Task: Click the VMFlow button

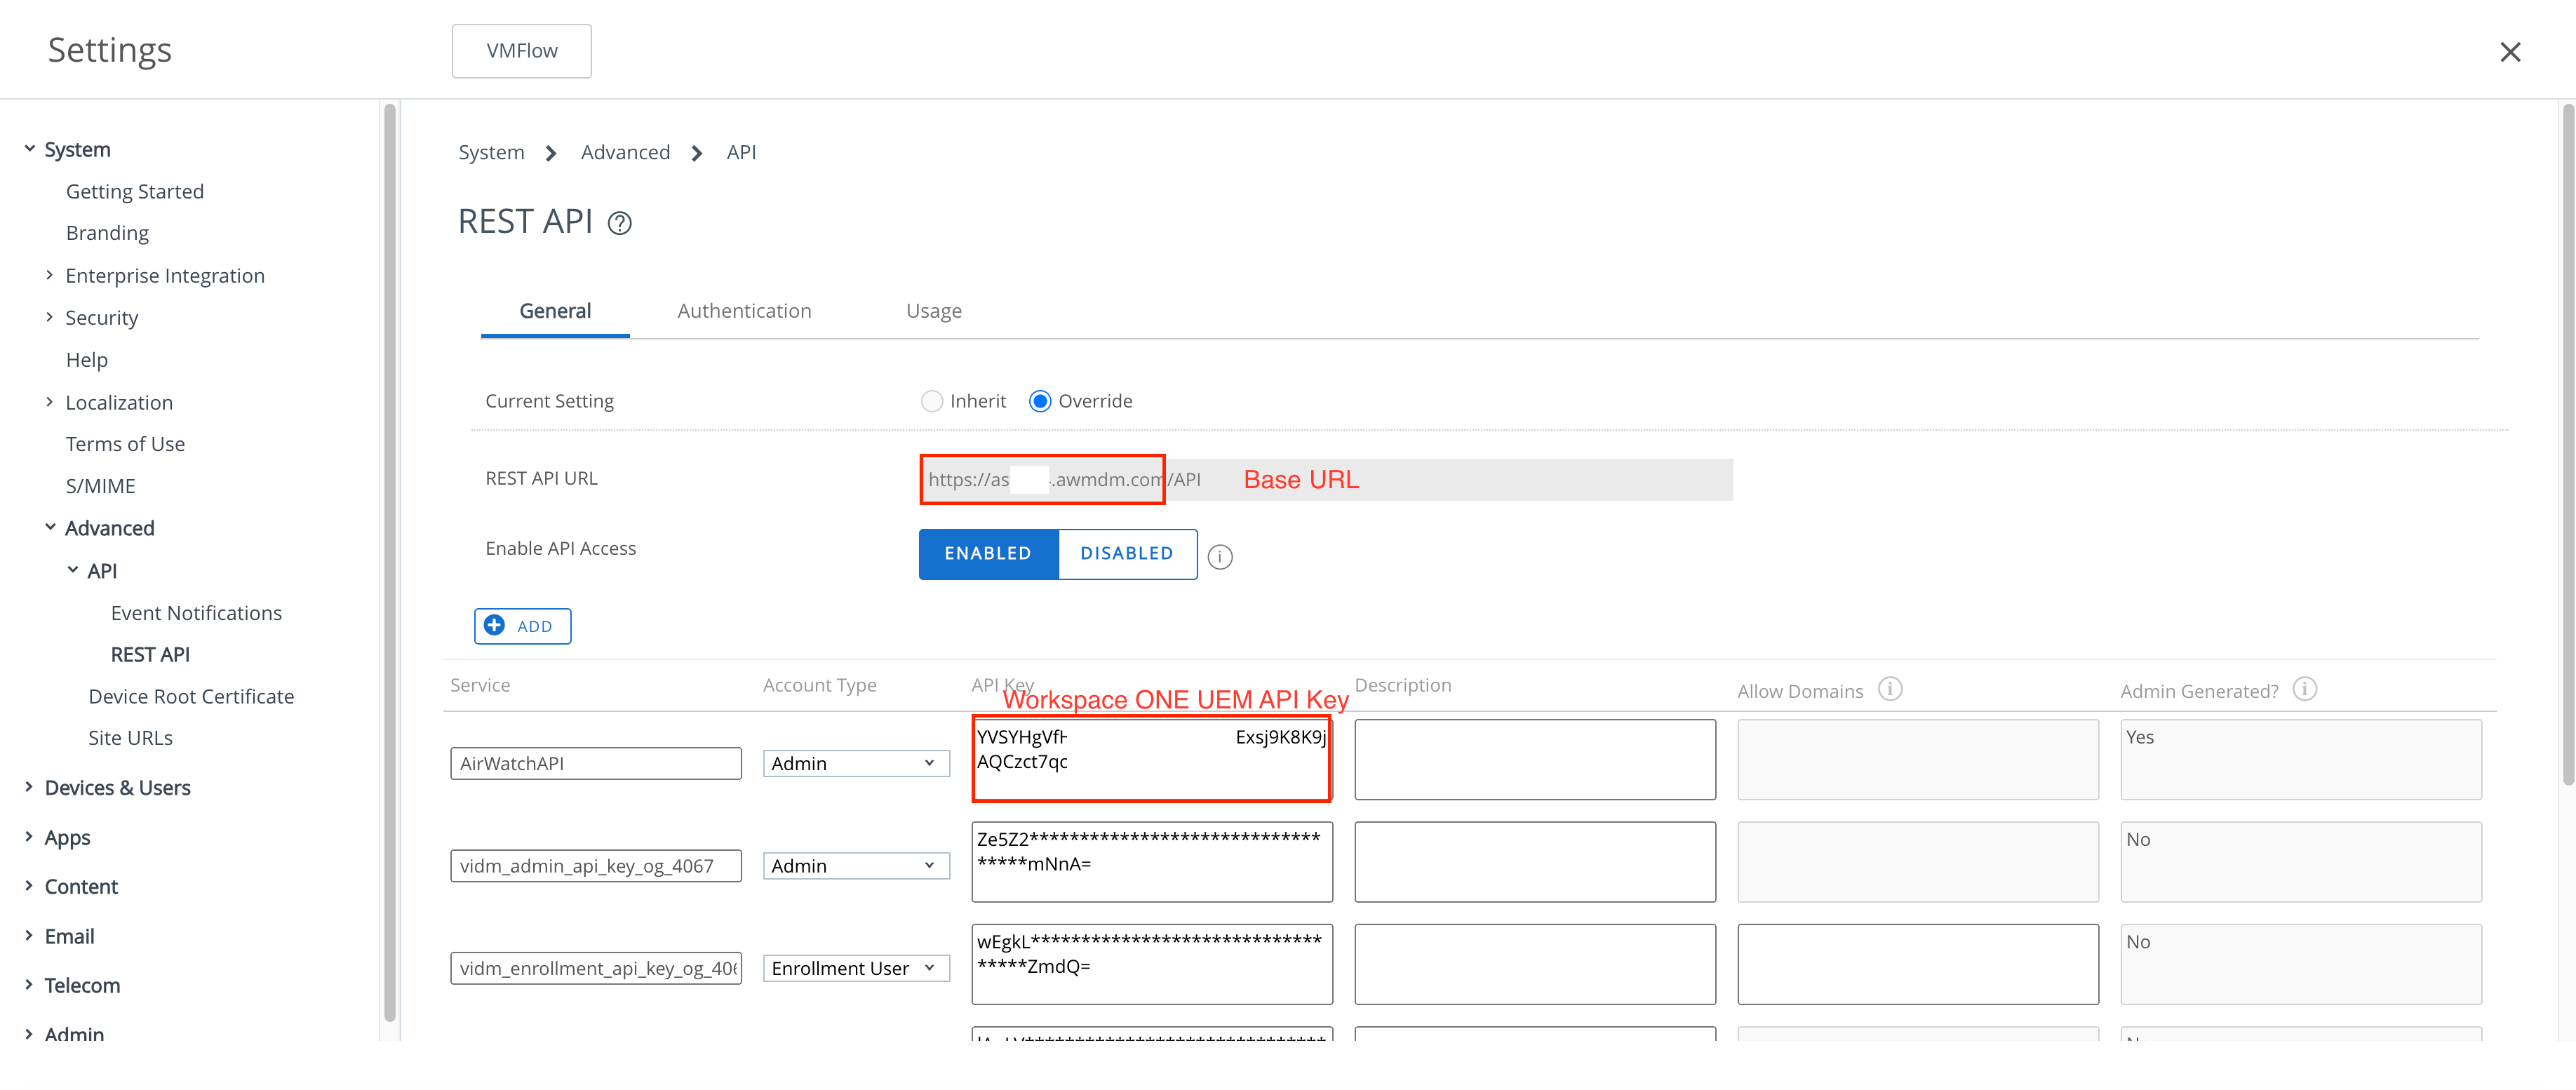Action: [x=521, y=50]
